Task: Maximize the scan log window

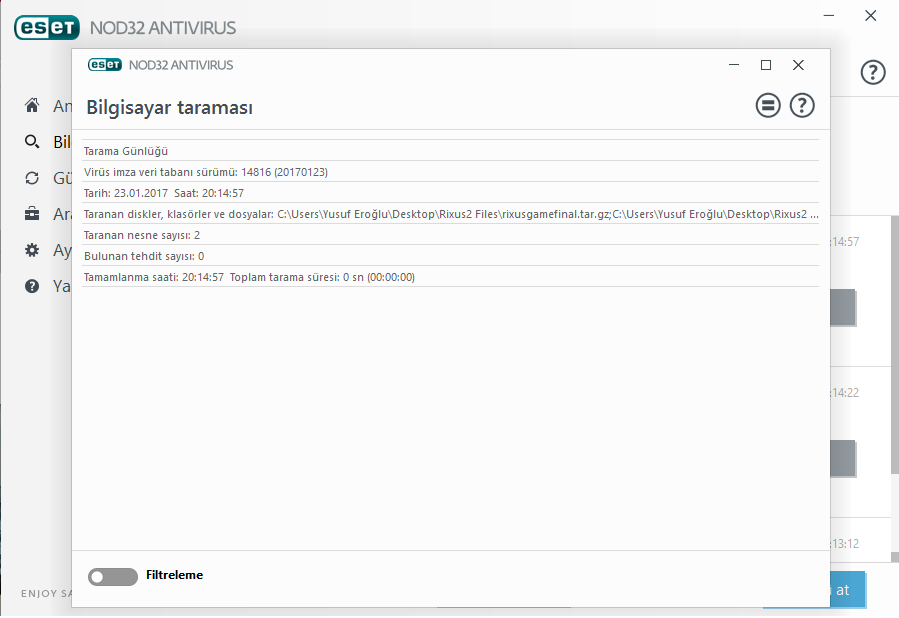Action: pyautogui.click(x=765, y=65)
